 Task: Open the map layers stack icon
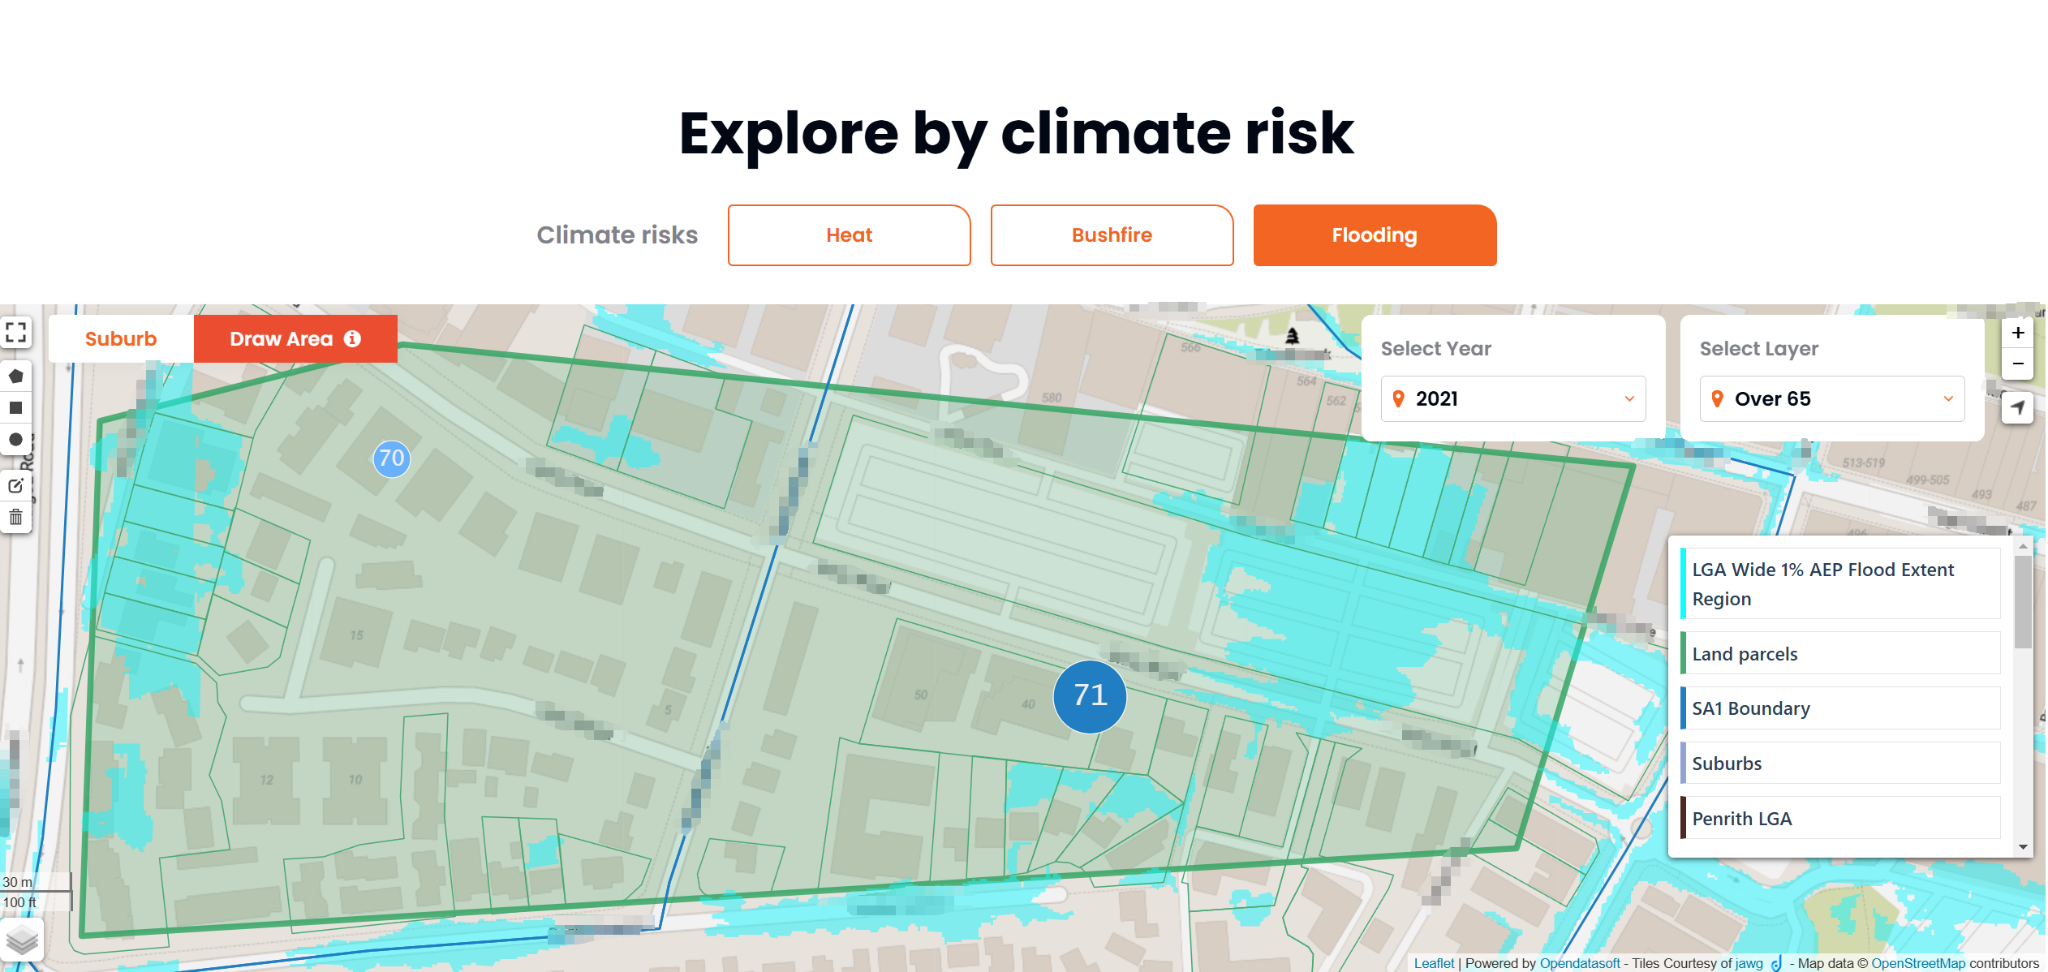[22, 940]
